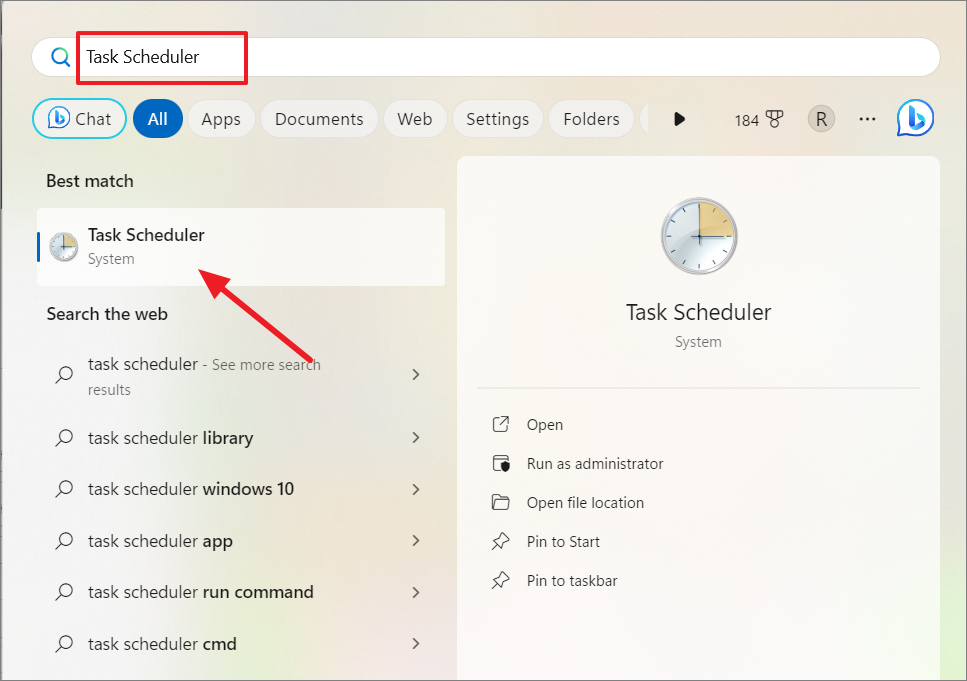Click magnifier icon beside task scheduler windows 10
This screenshot has width=967, height=681.
(64, 489)
